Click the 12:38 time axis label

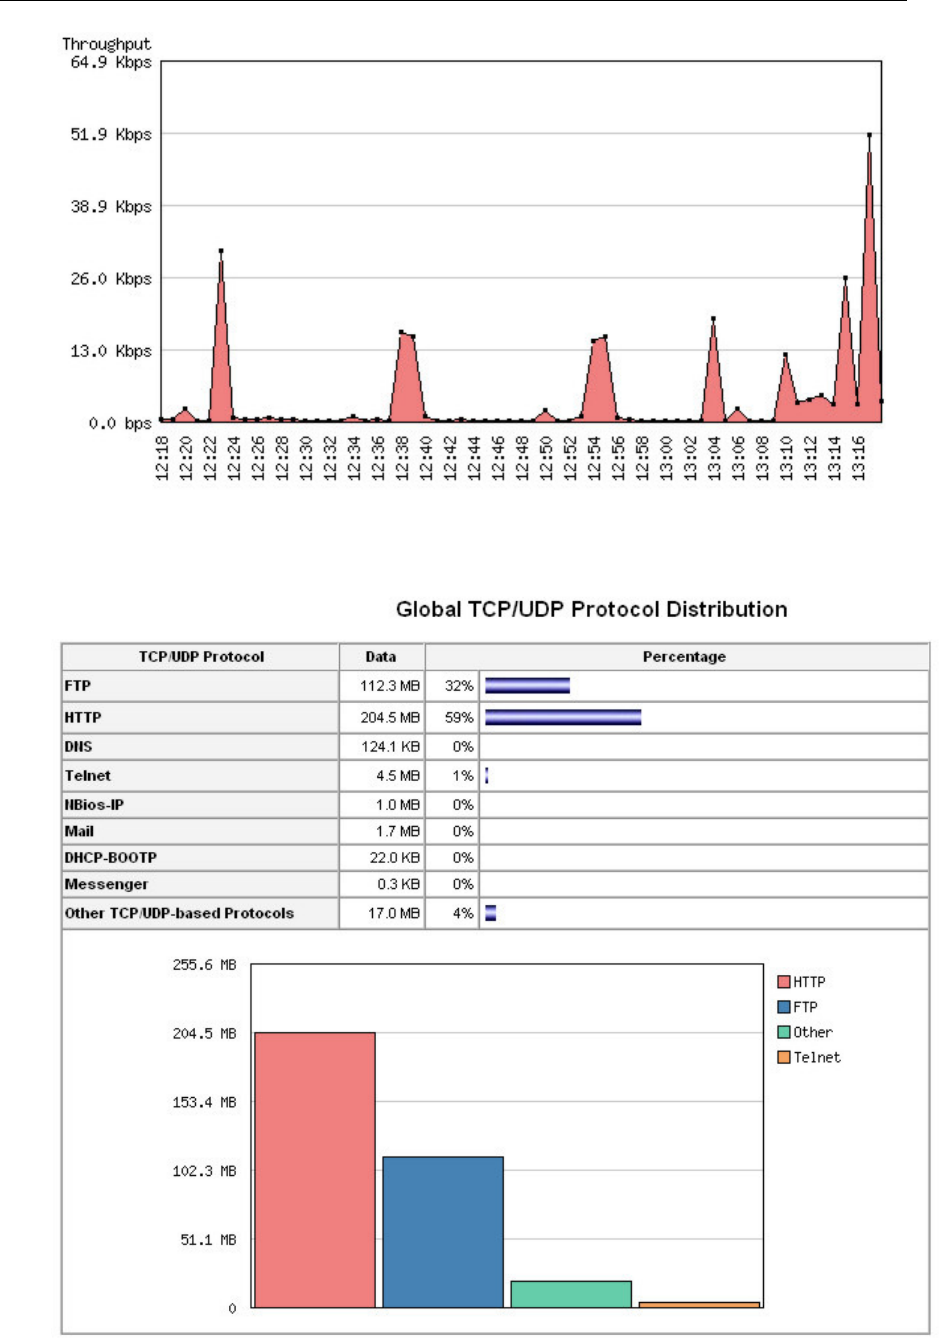point(402,458)
